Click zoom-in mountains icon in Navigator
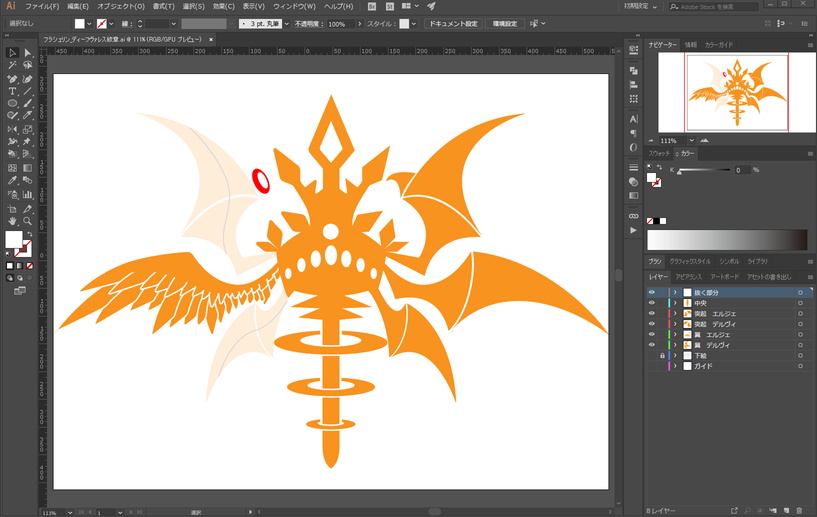Image resolution: width=817 pixels, height=517 pixels. click(704, 140)
